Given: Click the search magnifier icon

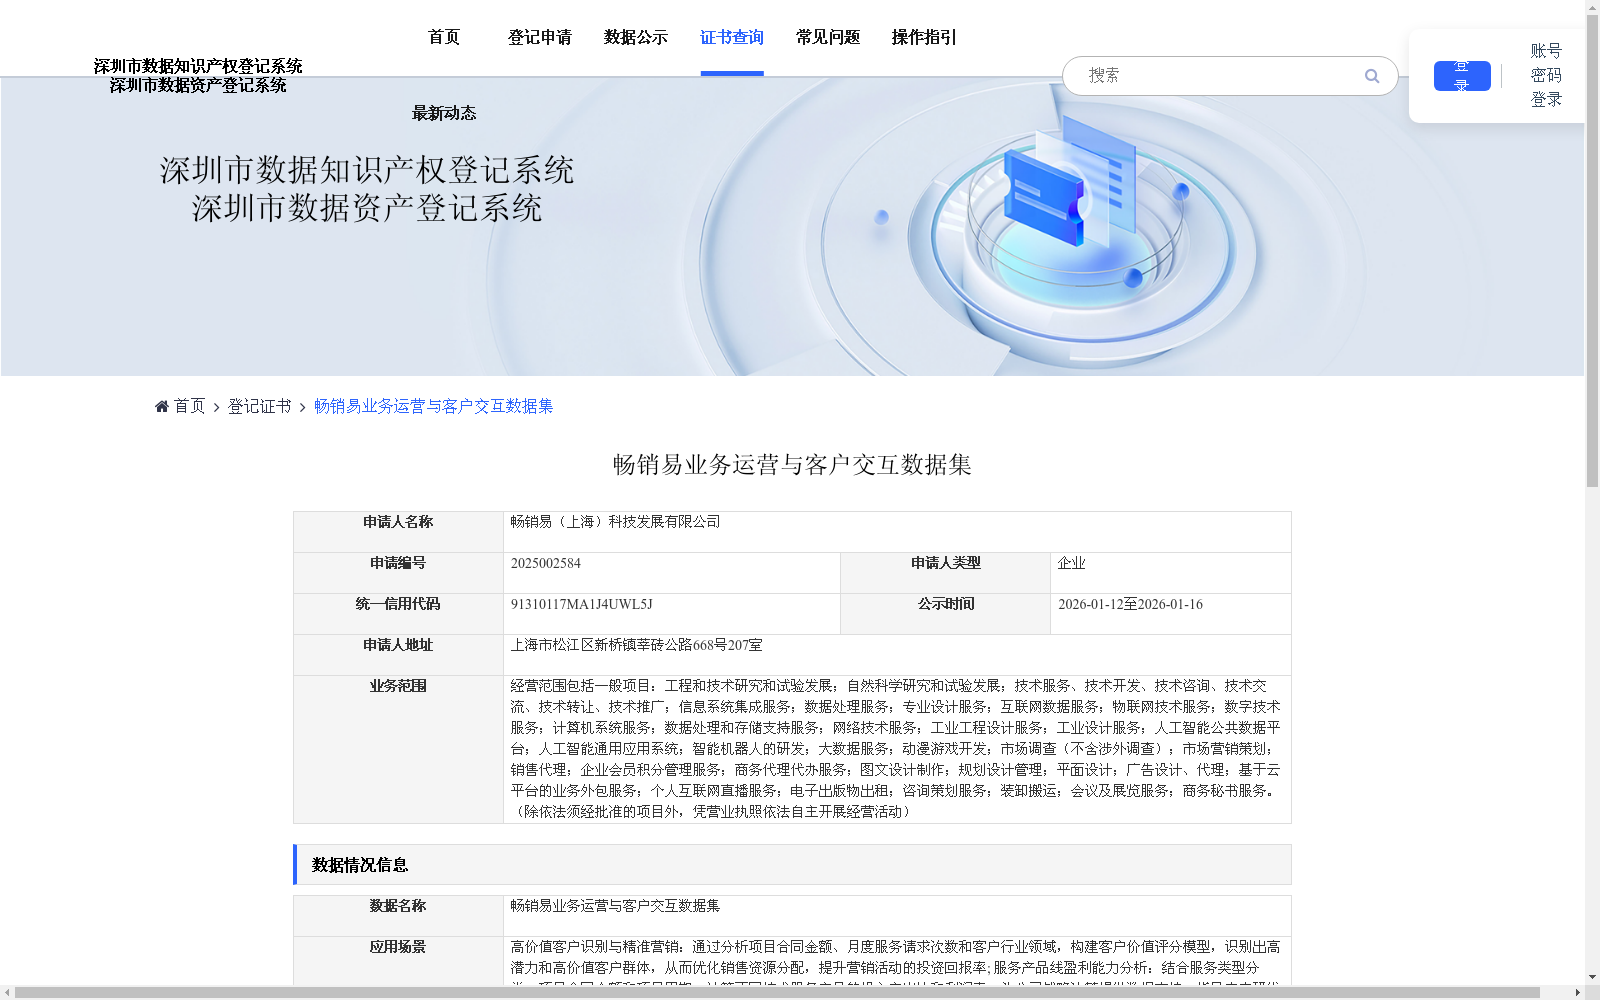Looking at the screenshot, I should coord(1372,76).
